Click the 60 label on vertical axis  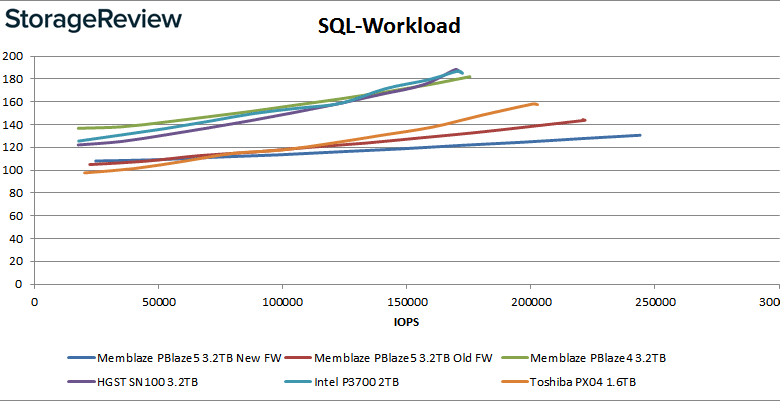(16, 215)
